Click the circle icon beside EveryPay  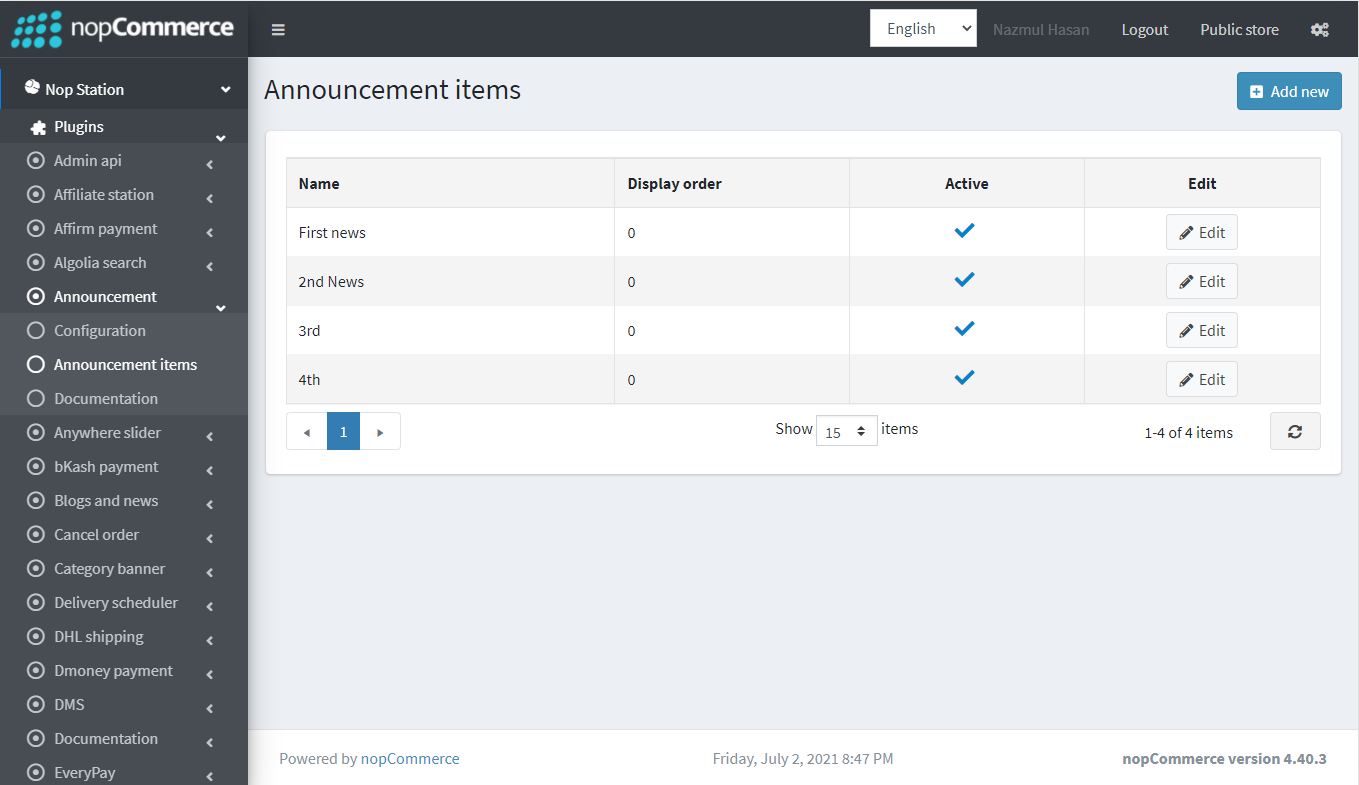(36, 772)
